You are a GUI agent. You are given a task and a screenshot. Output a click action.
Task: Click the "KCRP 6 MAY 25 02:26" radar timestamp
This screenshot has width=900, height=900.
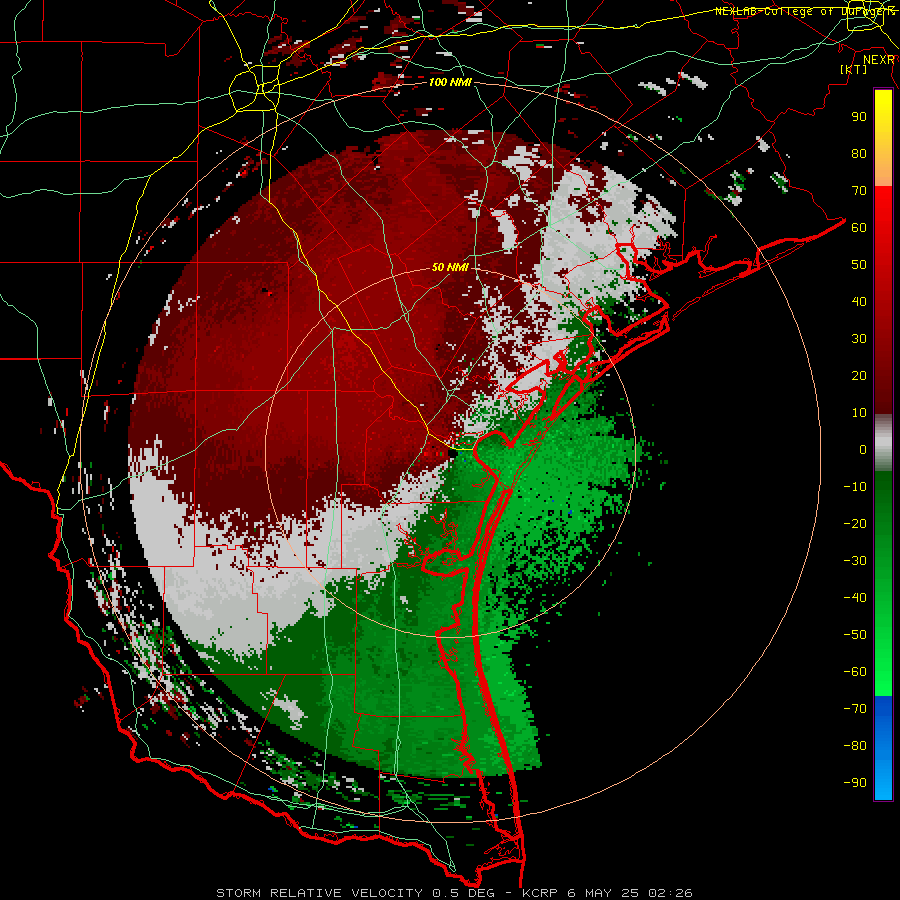click(x=607, y=893)
